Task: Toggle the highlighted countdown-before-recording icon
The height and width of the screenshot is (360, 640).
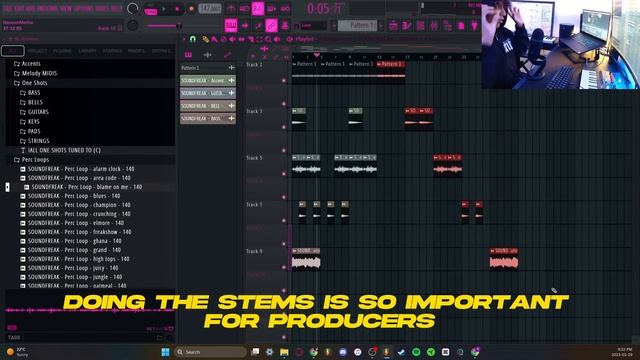Action: (x=258, y=9)
